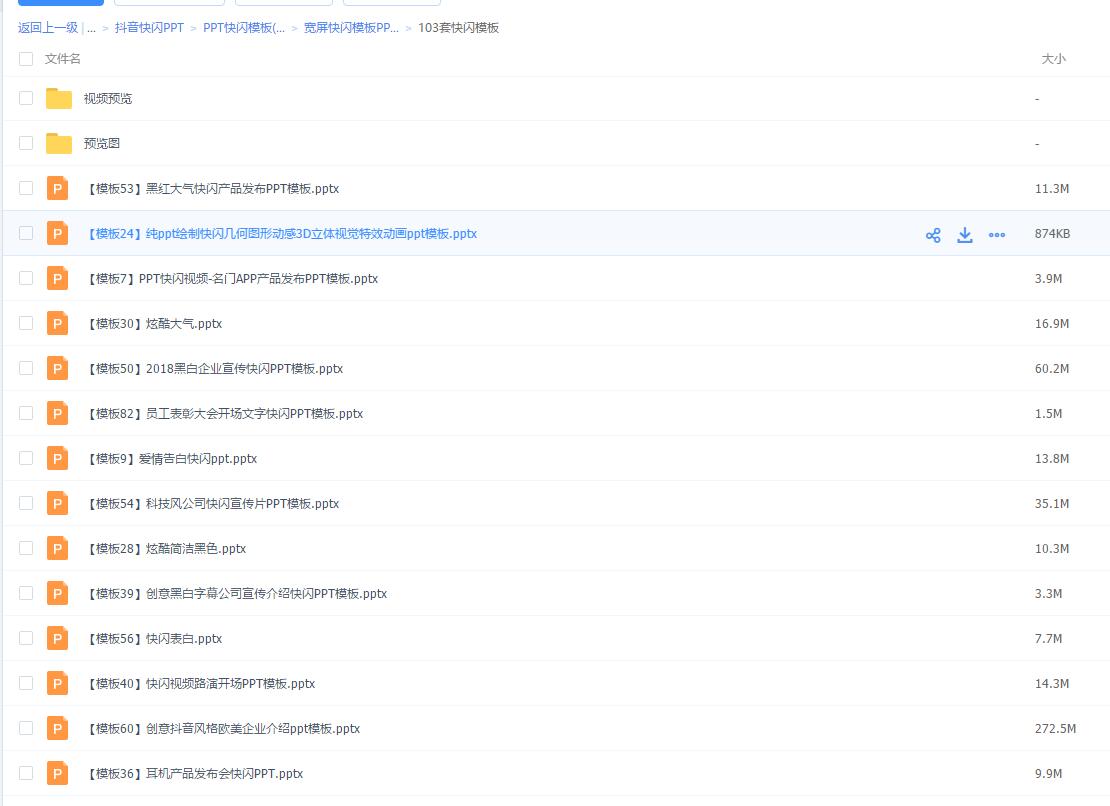Open the more options ellipsis on 模板24
The image size is (1110, 806).
coord(997,235)
